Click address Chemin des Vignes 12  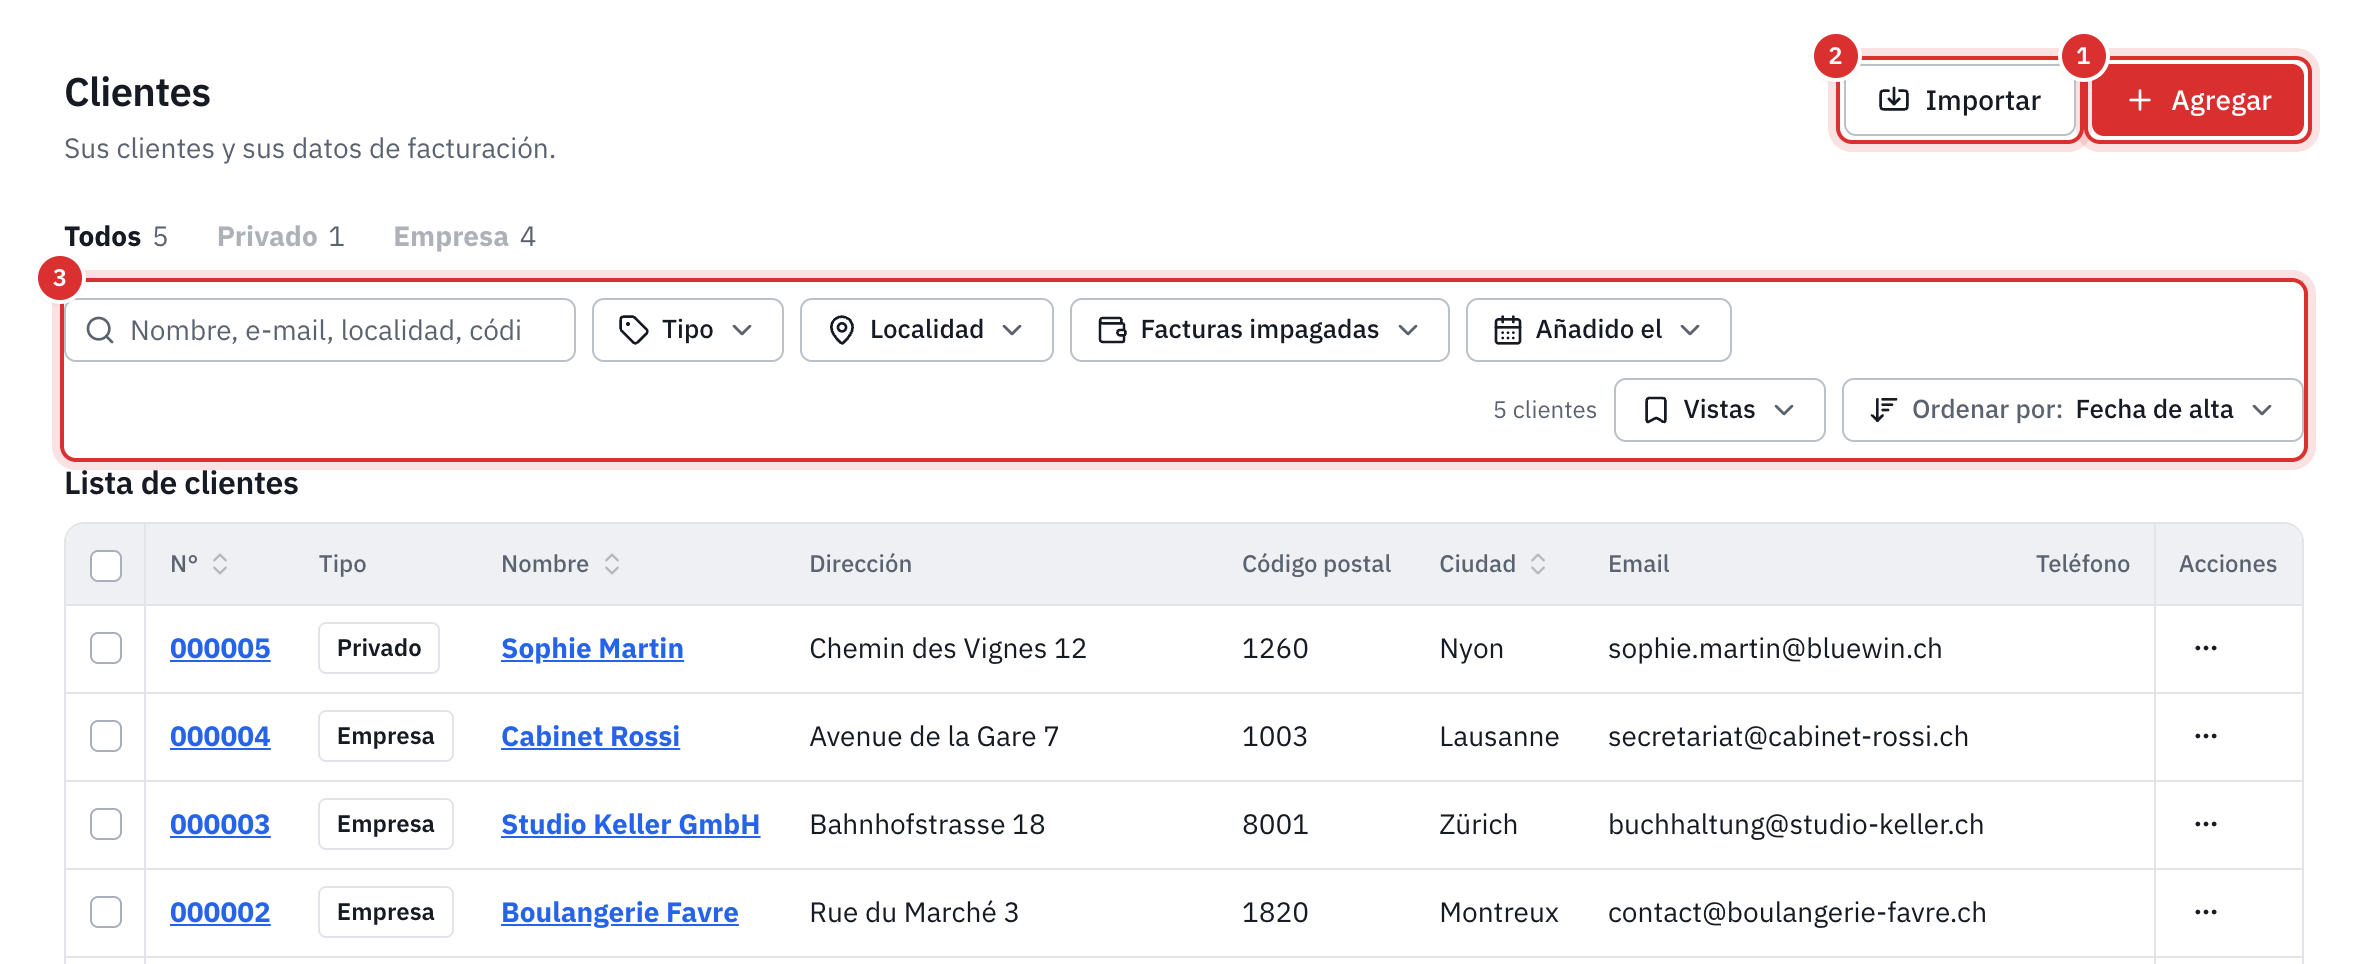click(948, 648)
